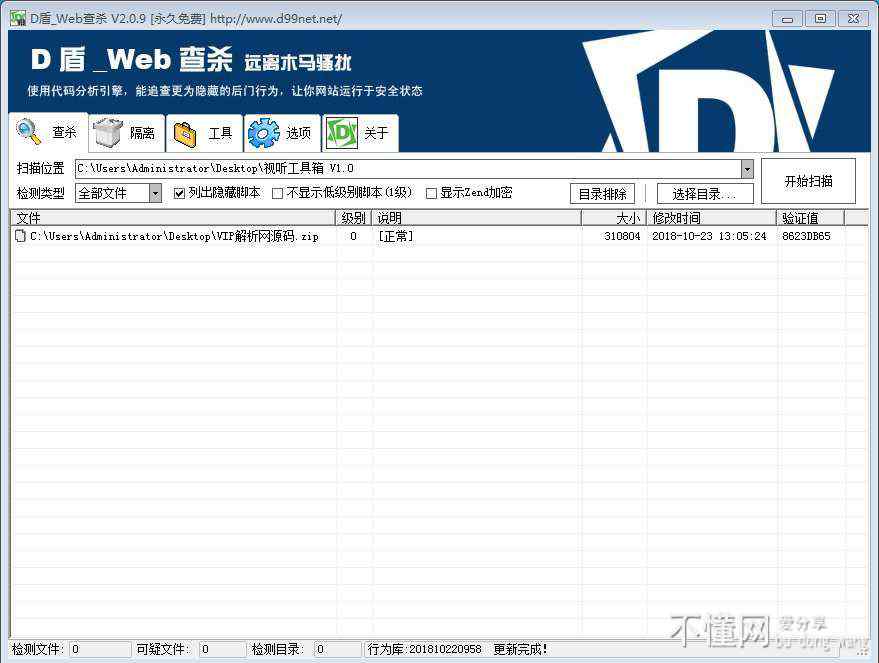Click the file icon beside VIP解析网源码.zip
Viewport: 879px width, 663px height.
20,236
